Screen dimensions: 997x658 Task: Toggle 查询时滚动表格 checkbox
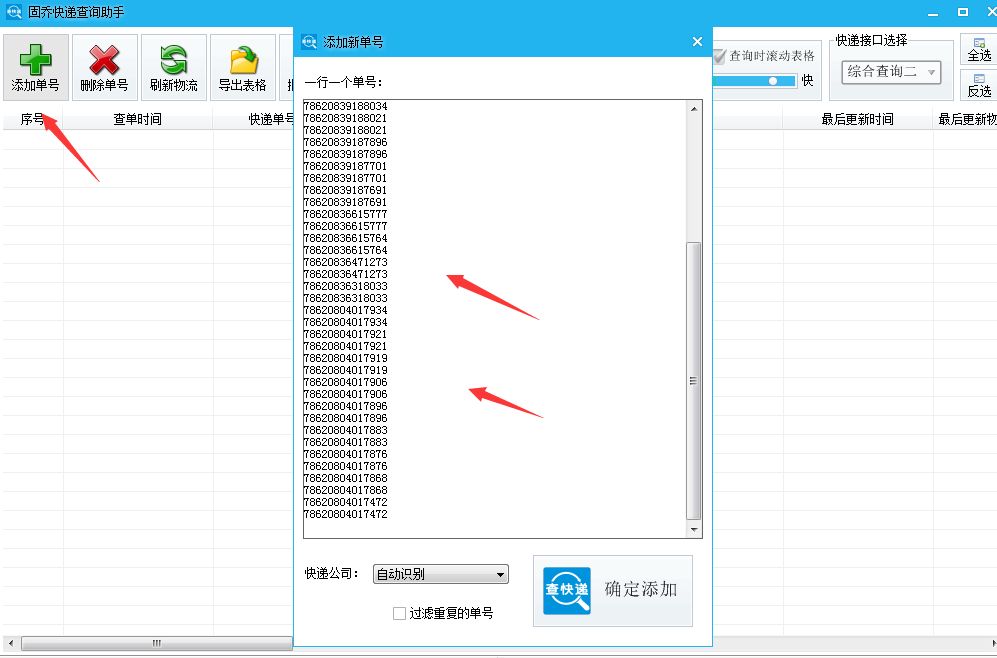[x=719, y=57]
